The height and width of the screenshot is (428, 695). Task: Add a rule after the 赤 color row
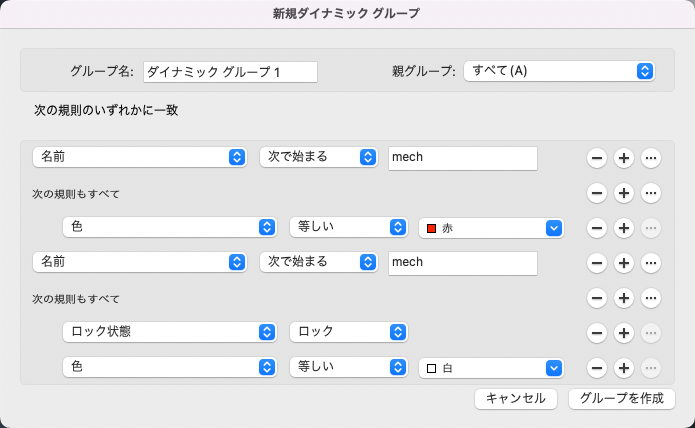pyautogui.click(x=623, y=228)
